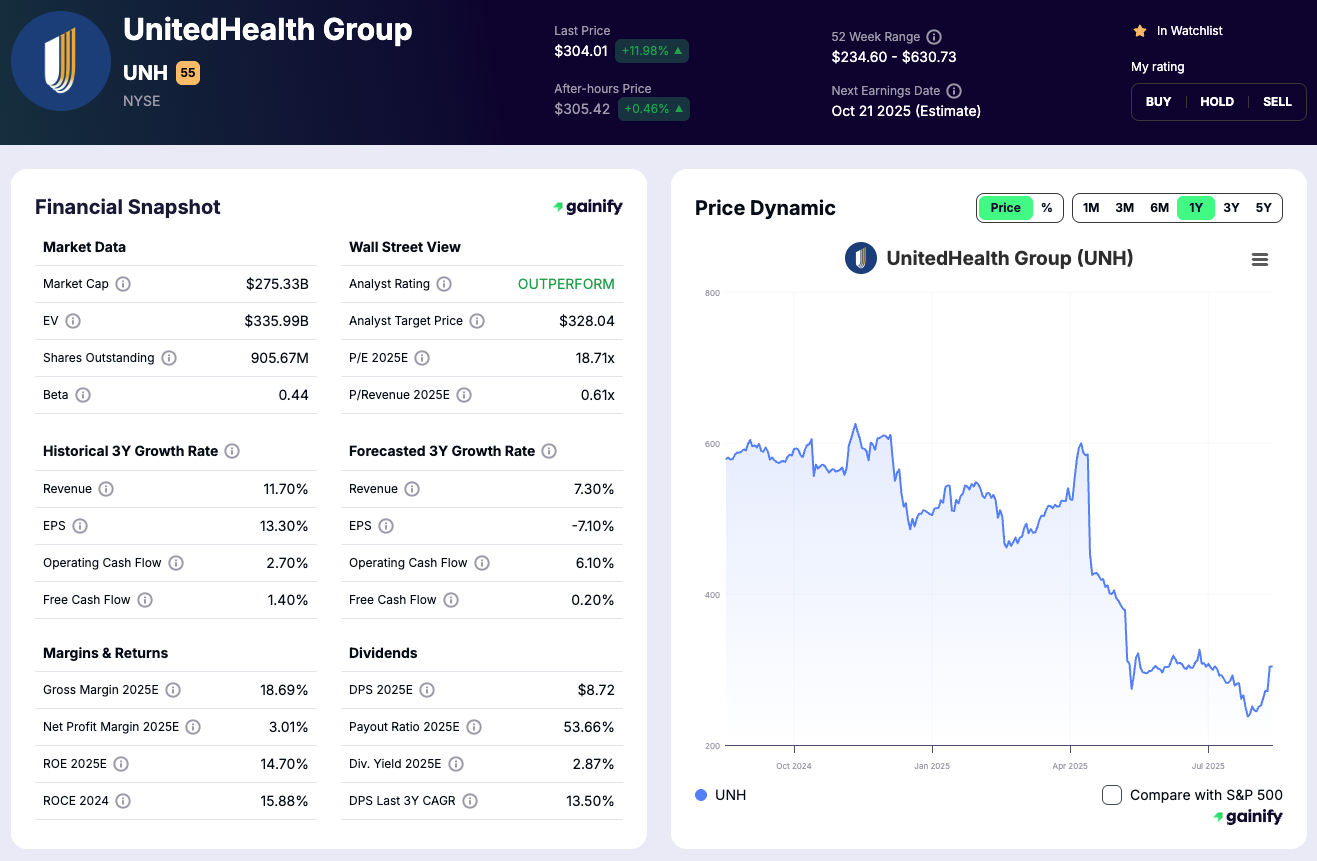Click the Oct 21 2025 (Estimate) date
The image size is (1317, 861).
coord(906,111)
